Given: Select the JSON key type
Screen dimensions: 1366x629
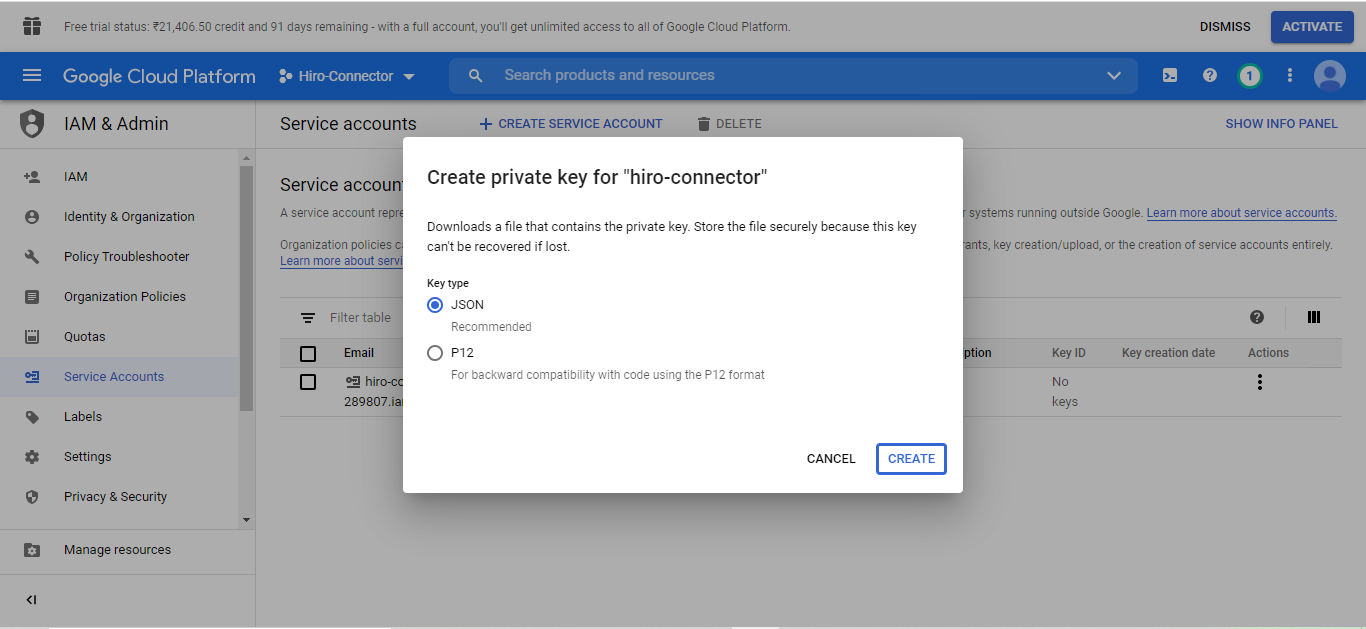Looking at the screenshot, I should 435,305.
